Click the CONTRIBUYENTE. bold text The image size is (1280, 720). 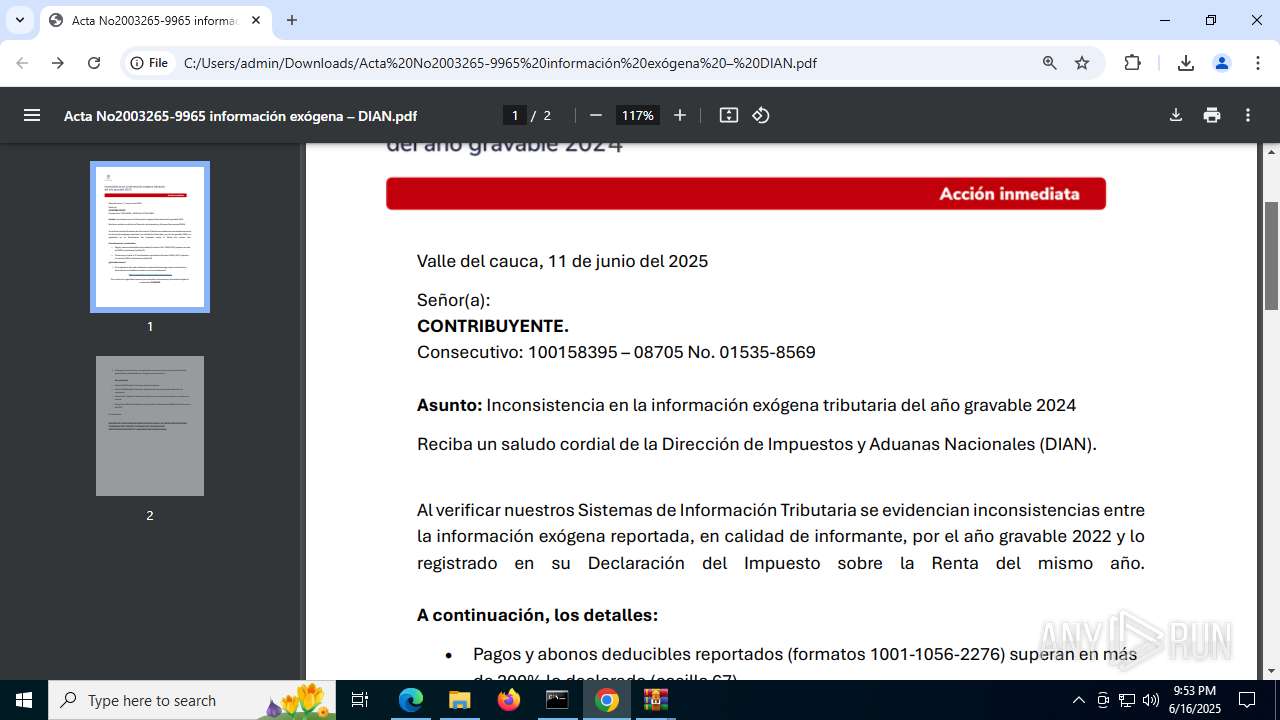tap(493, 326)
